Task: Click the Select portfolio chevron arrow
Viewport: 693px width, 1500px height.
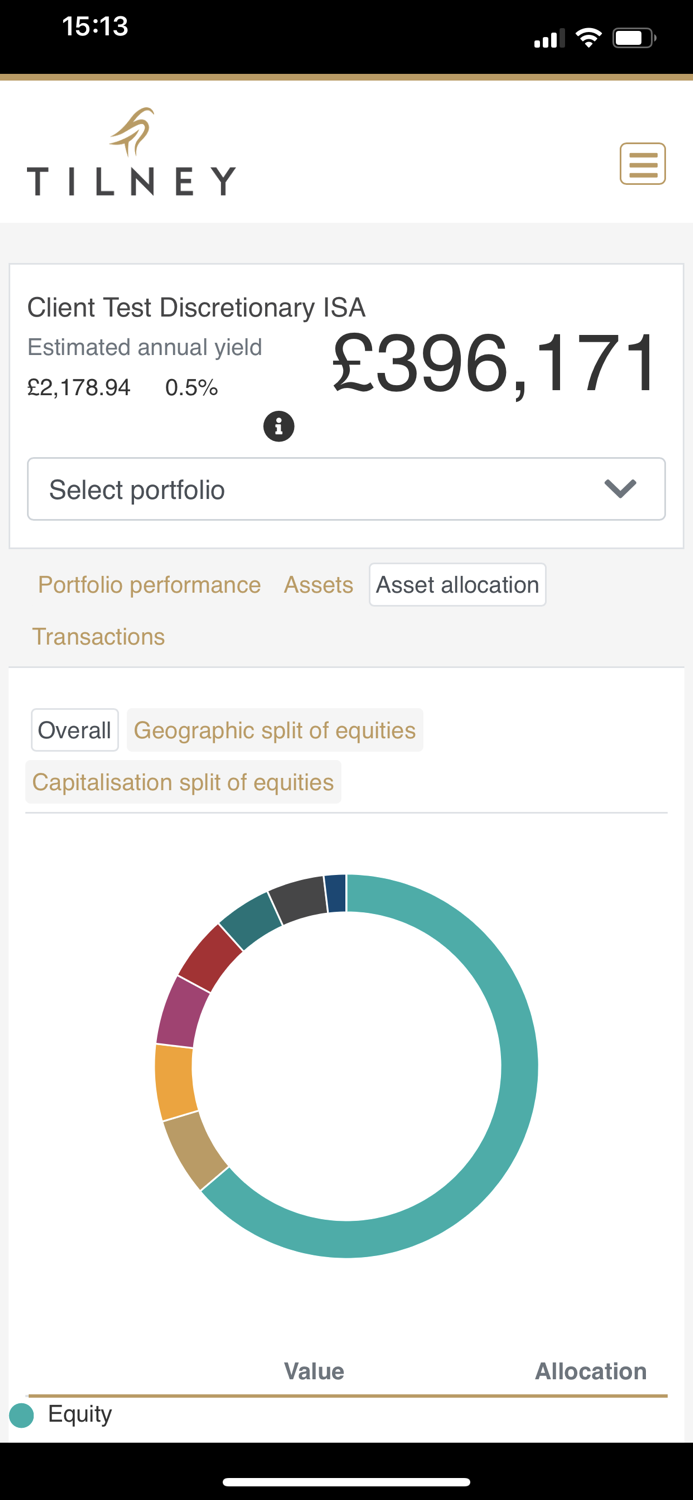Action: click(x=620, y=490)
